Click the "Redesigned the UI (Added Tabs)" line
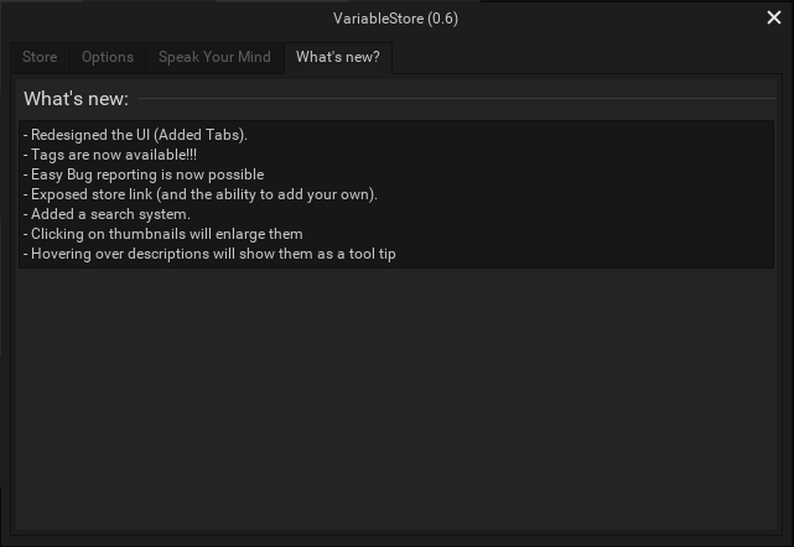The width and height of the screenshot is (794, 547). pos(138,134)
